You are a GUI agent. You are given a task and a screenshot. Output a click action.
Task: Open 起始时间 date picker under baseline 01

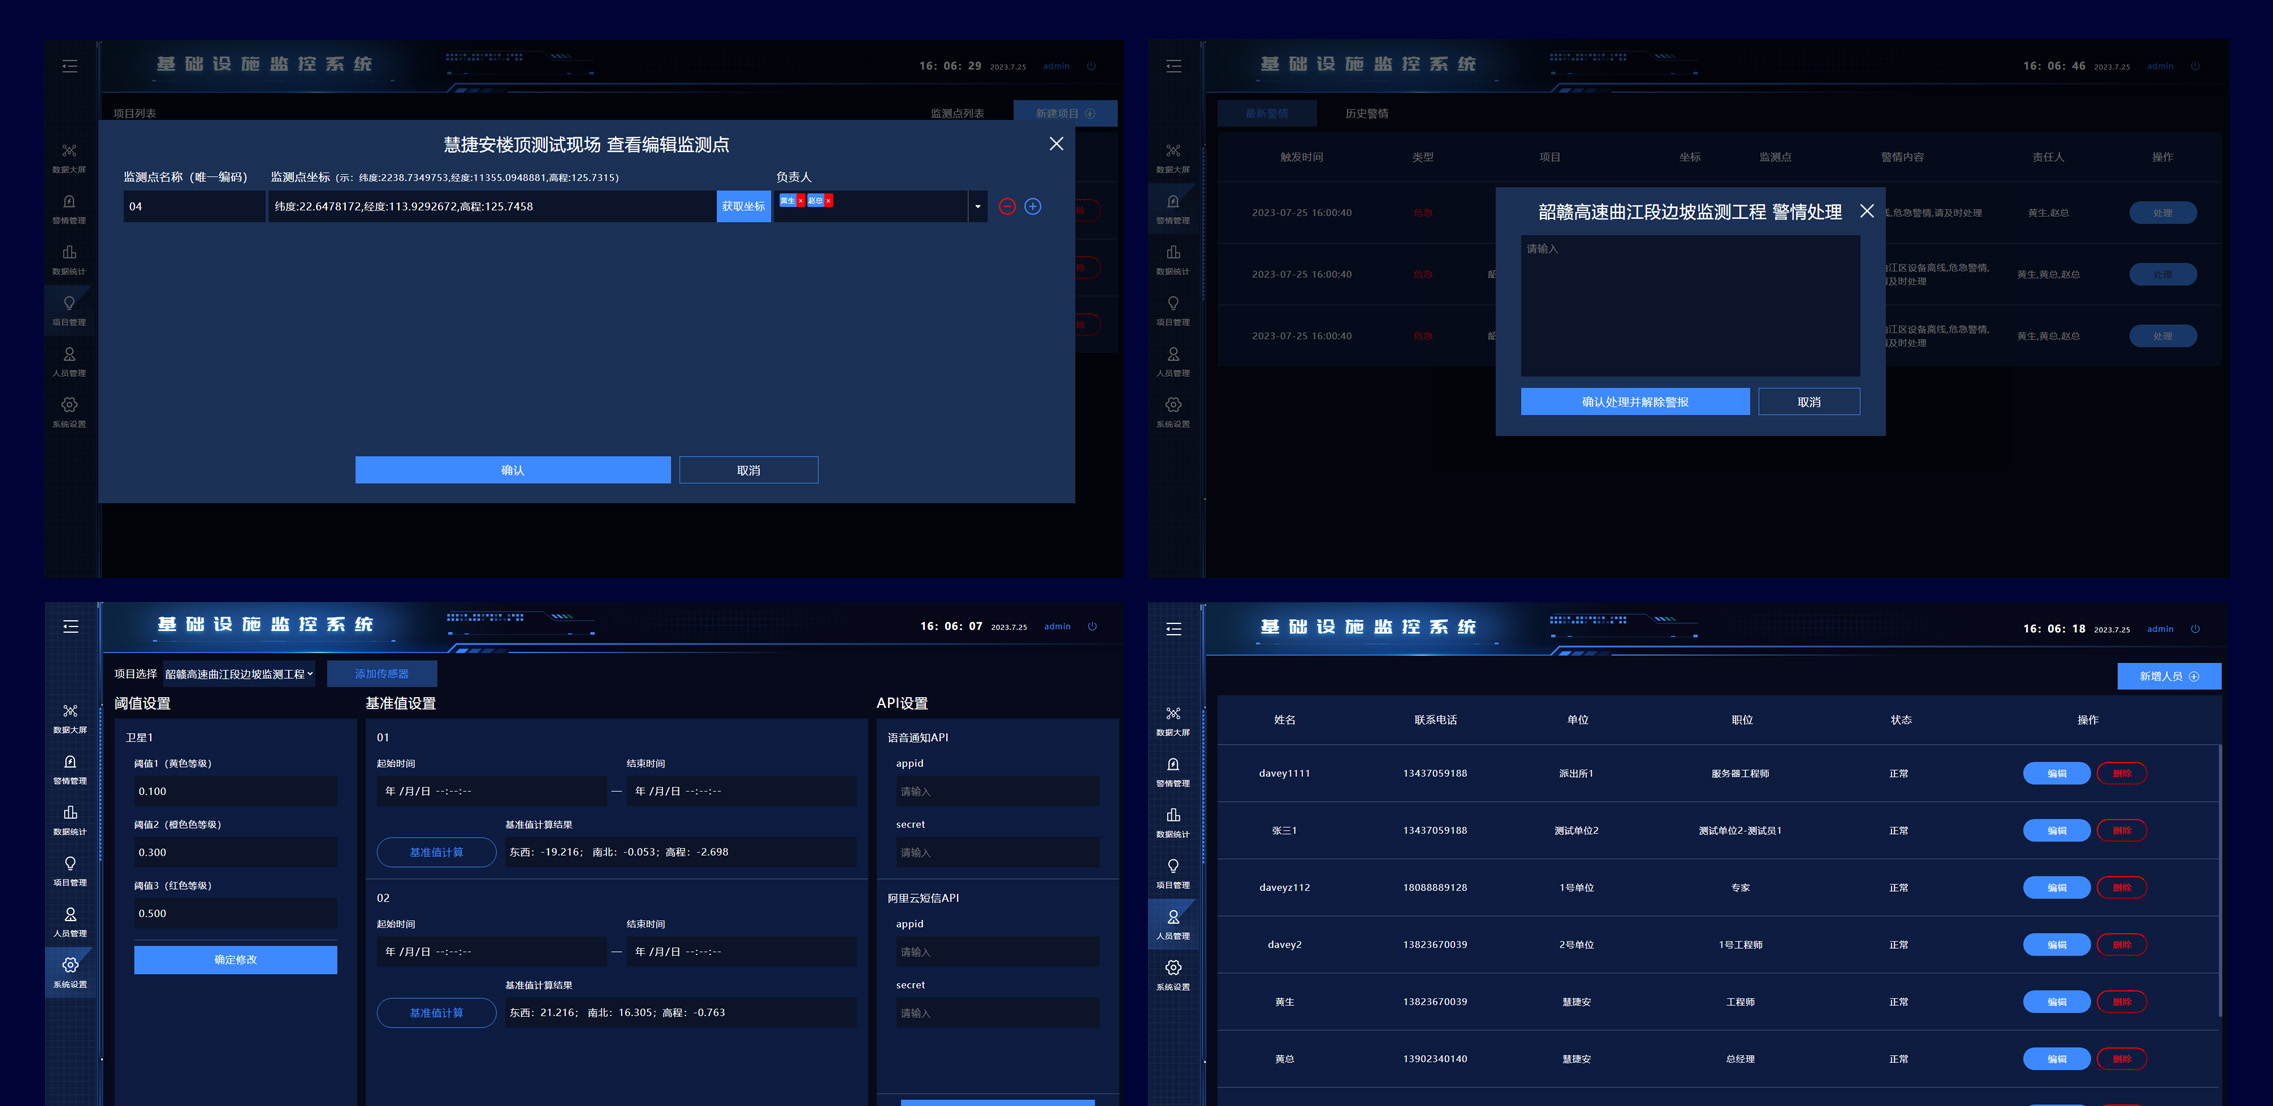[x=490, y=791]
